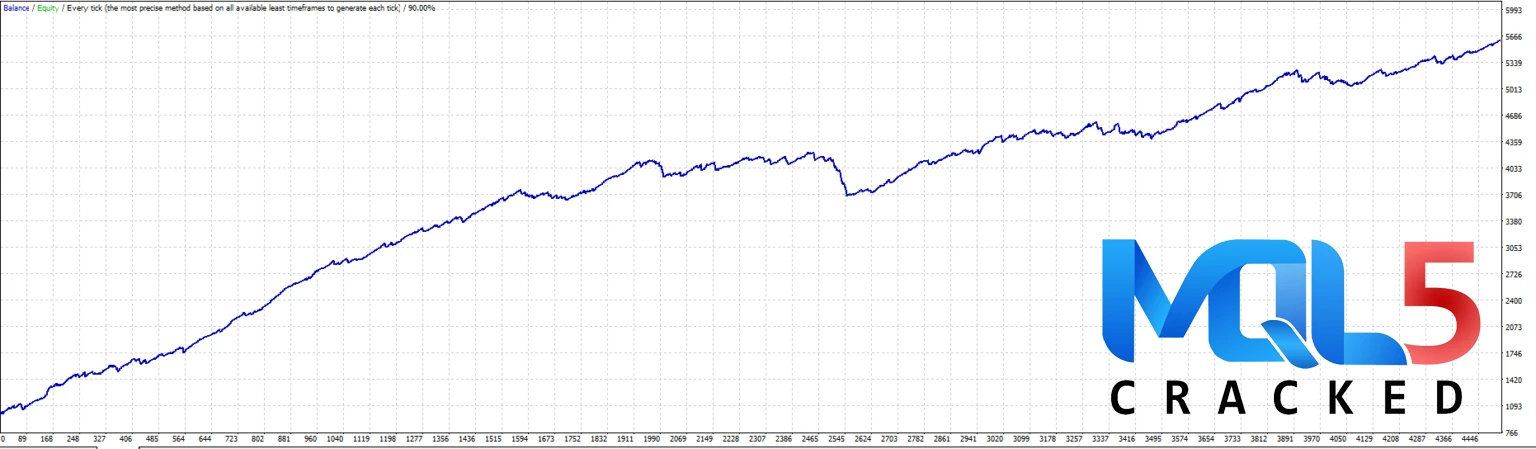The height and width of the screenshot is (449, 1536).
Task: Click trade number 3178 on the bottom axis
Action: [1047, 438]
